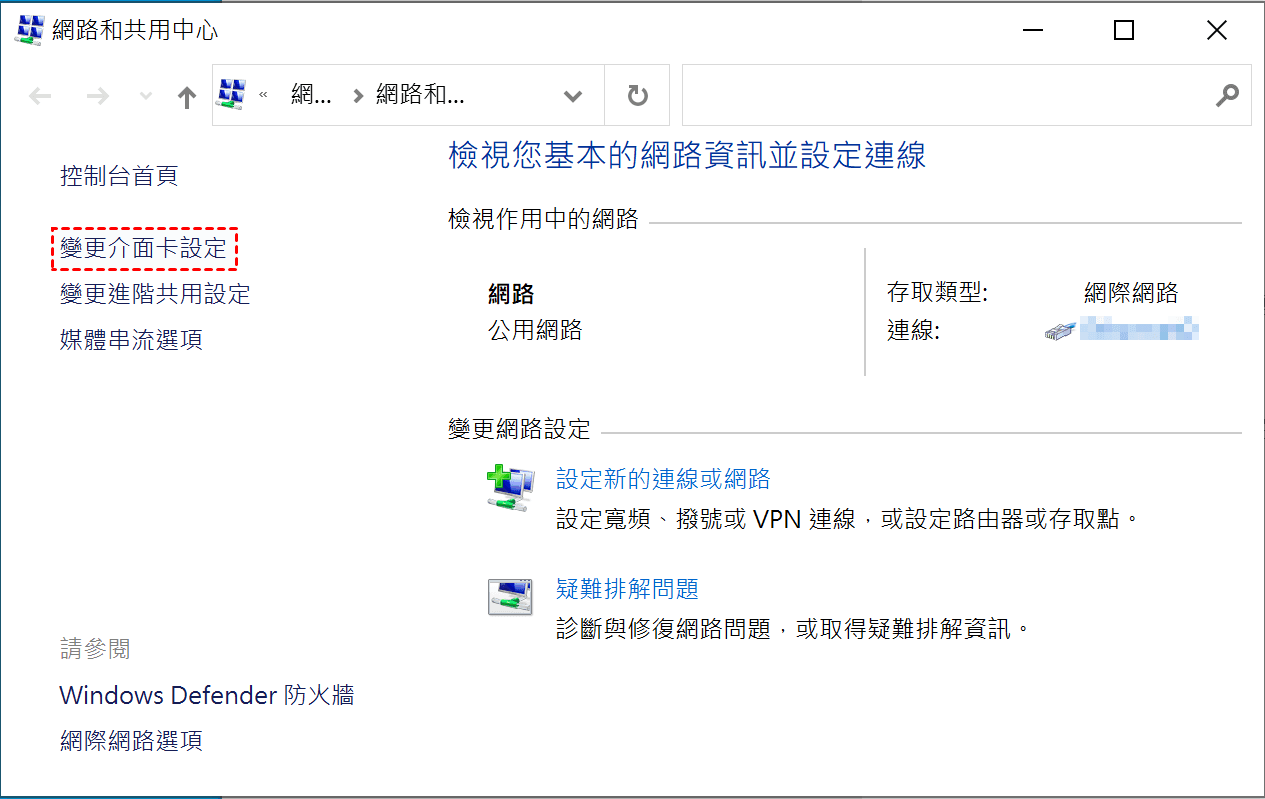Click the network icon in address bar
Screen dimensions: 1265x799
[232, 95]
